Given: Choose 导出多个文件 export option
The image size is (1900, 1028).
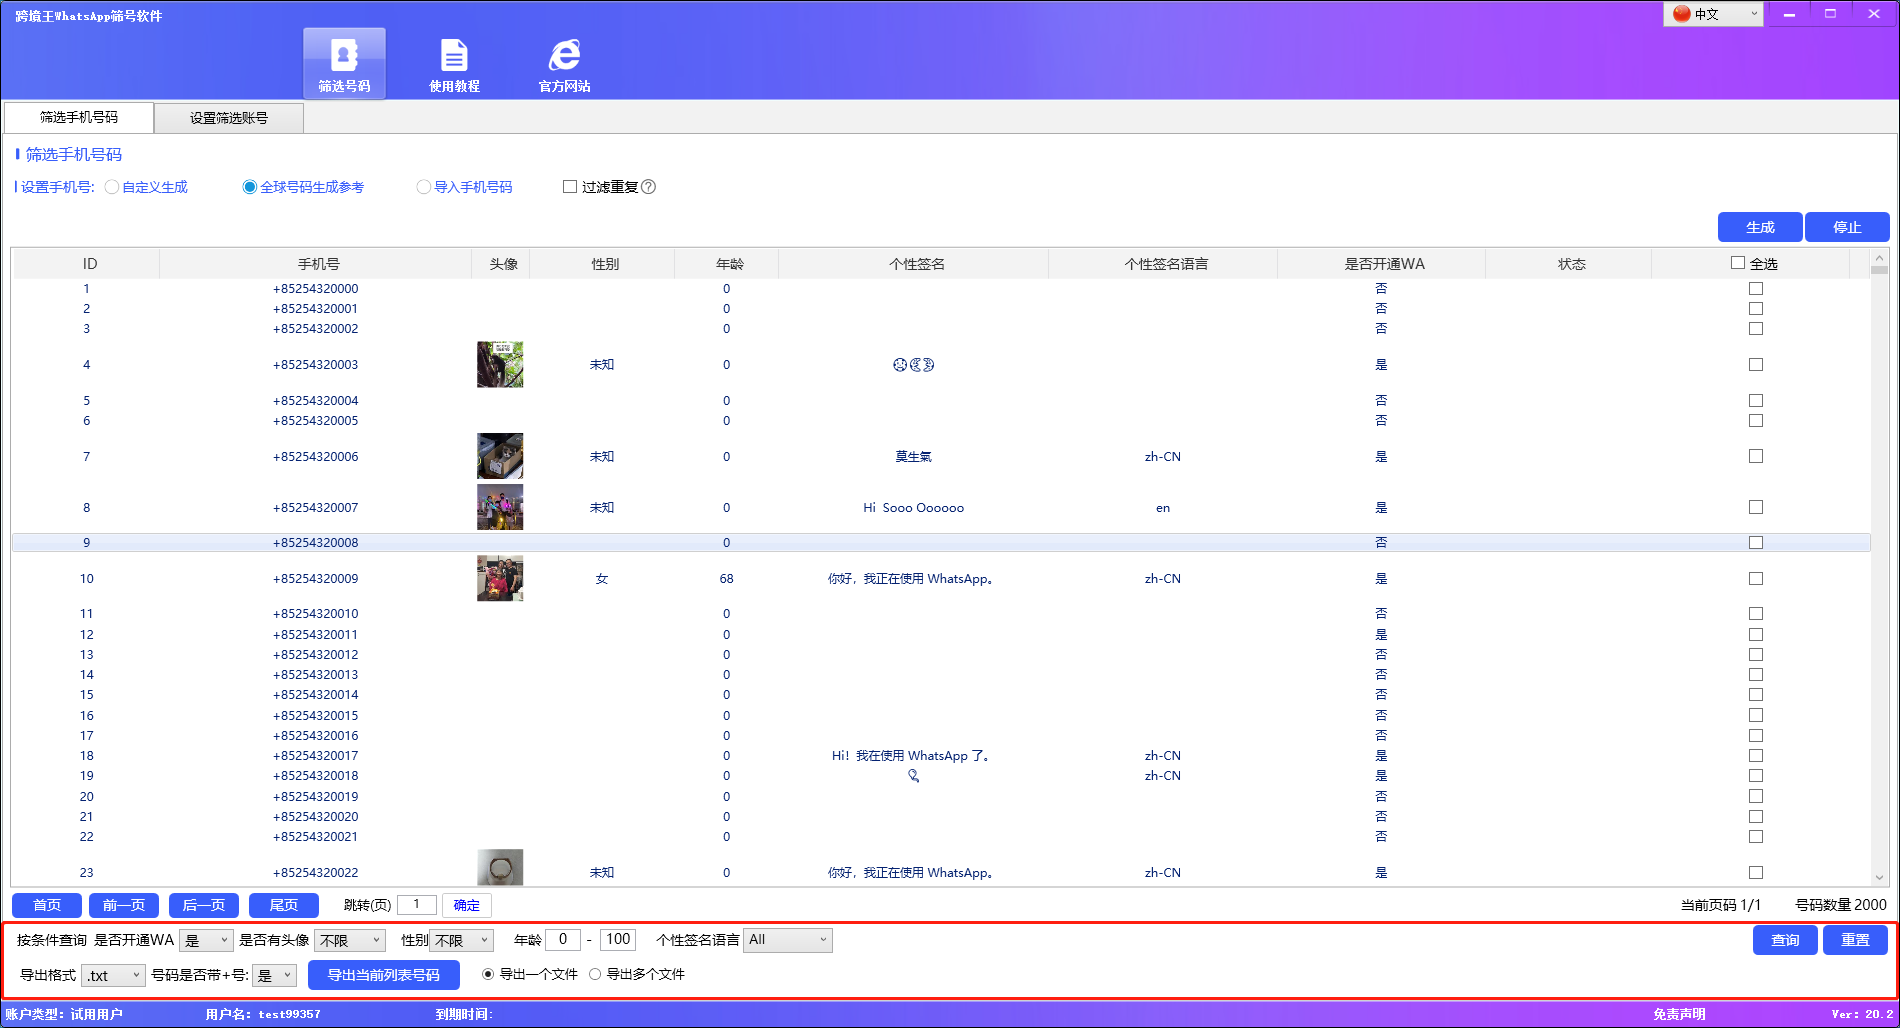Looking at the screenshot, I should 595,973.
